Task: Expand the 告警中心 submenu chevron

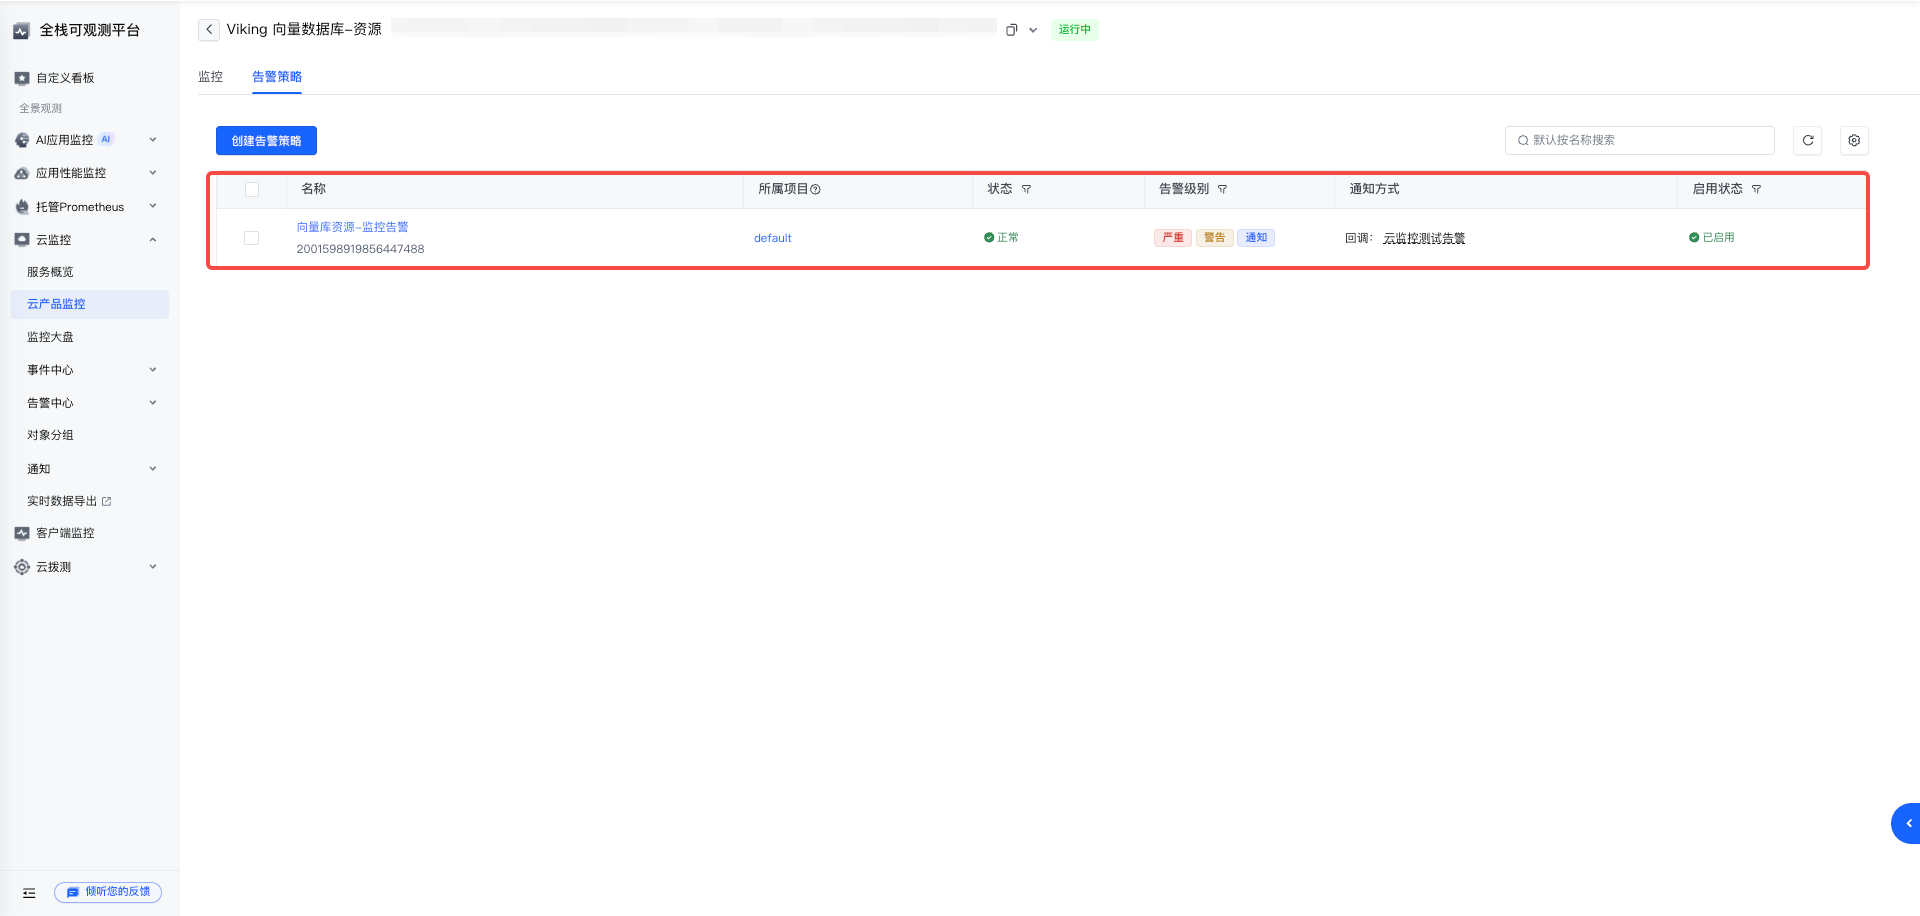Action: [x=153, y=403]
